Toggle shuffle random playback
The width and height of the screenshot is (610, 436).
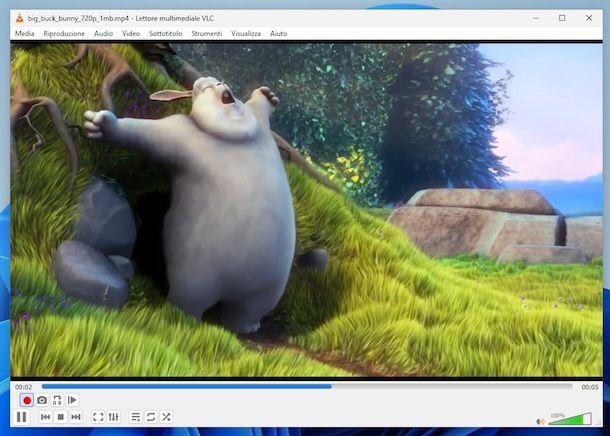(x=166, y=417)
